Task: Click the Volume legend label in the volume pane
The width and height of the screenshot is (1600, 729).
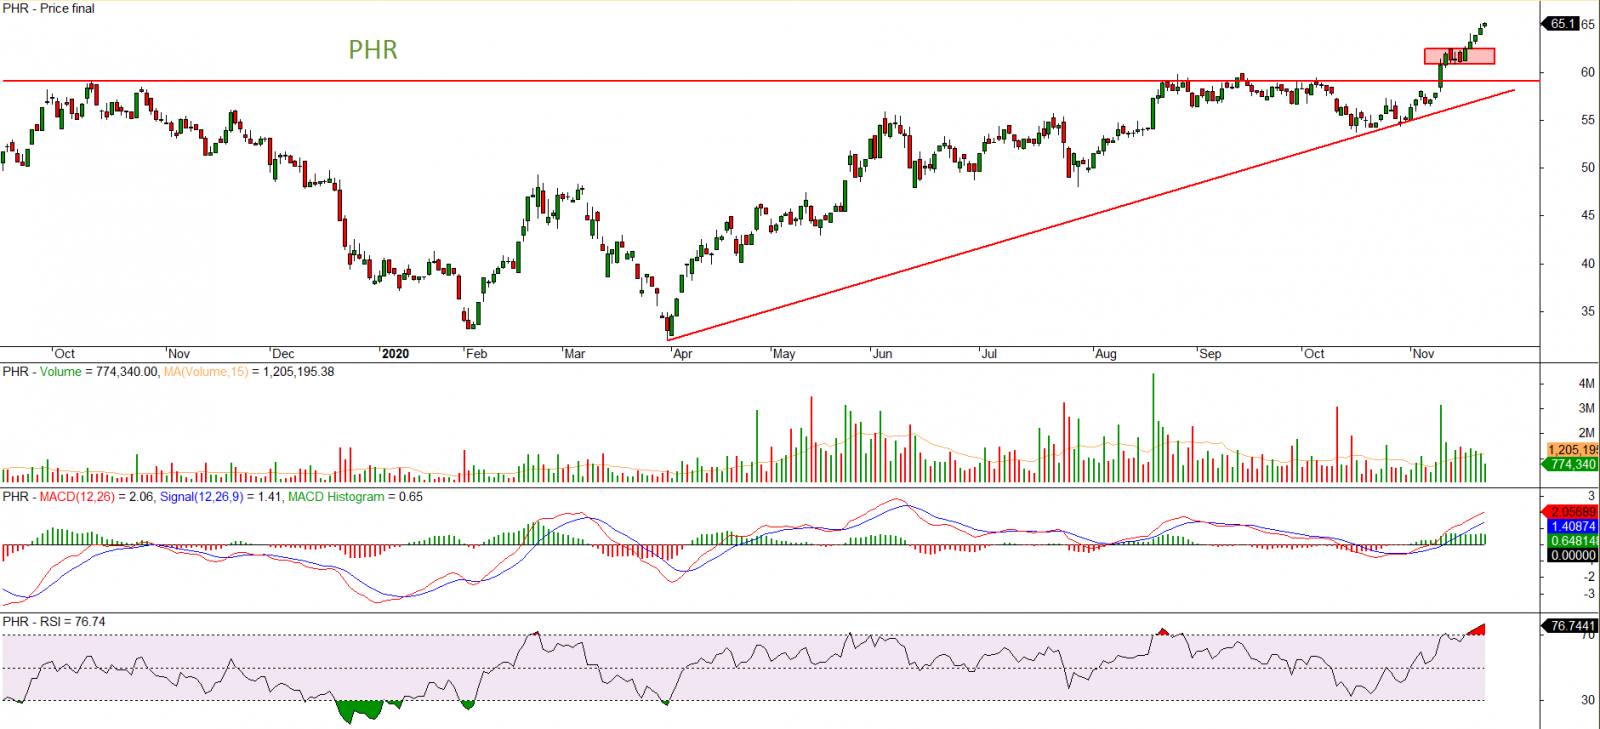Action: 60,372
